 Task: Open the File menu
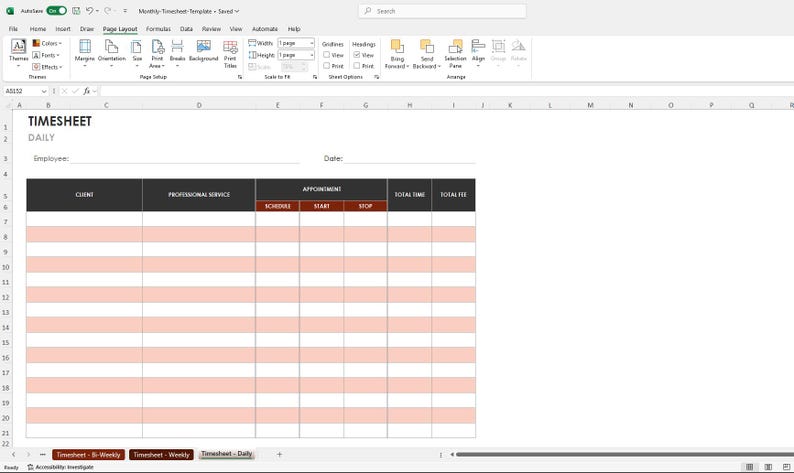tap(13, 29)
